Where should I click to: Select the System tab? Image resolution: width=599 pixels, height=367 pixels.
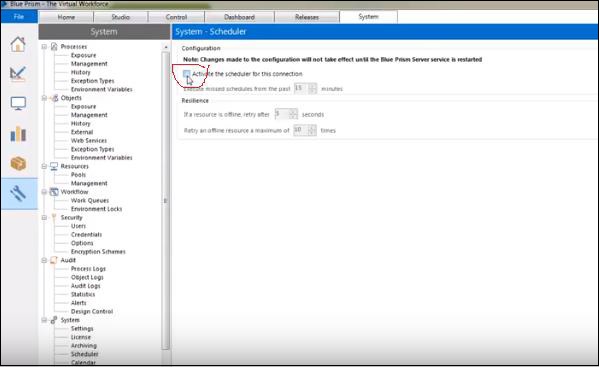pos(368,16)
